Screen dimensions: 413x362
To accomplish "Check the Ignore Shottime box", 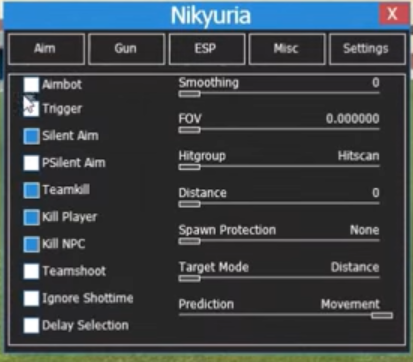I will pyautogui.click(x=31, y=298).
